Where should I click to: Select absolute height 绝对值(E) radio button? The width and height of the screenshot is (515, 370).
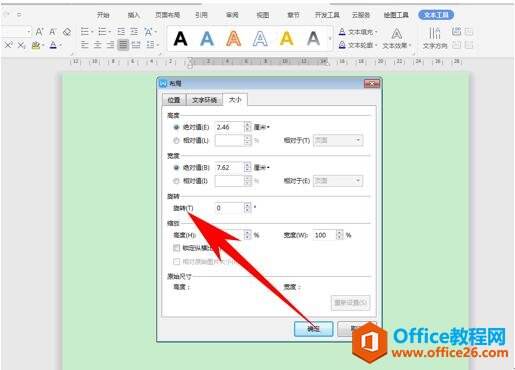tap(176, 127)
